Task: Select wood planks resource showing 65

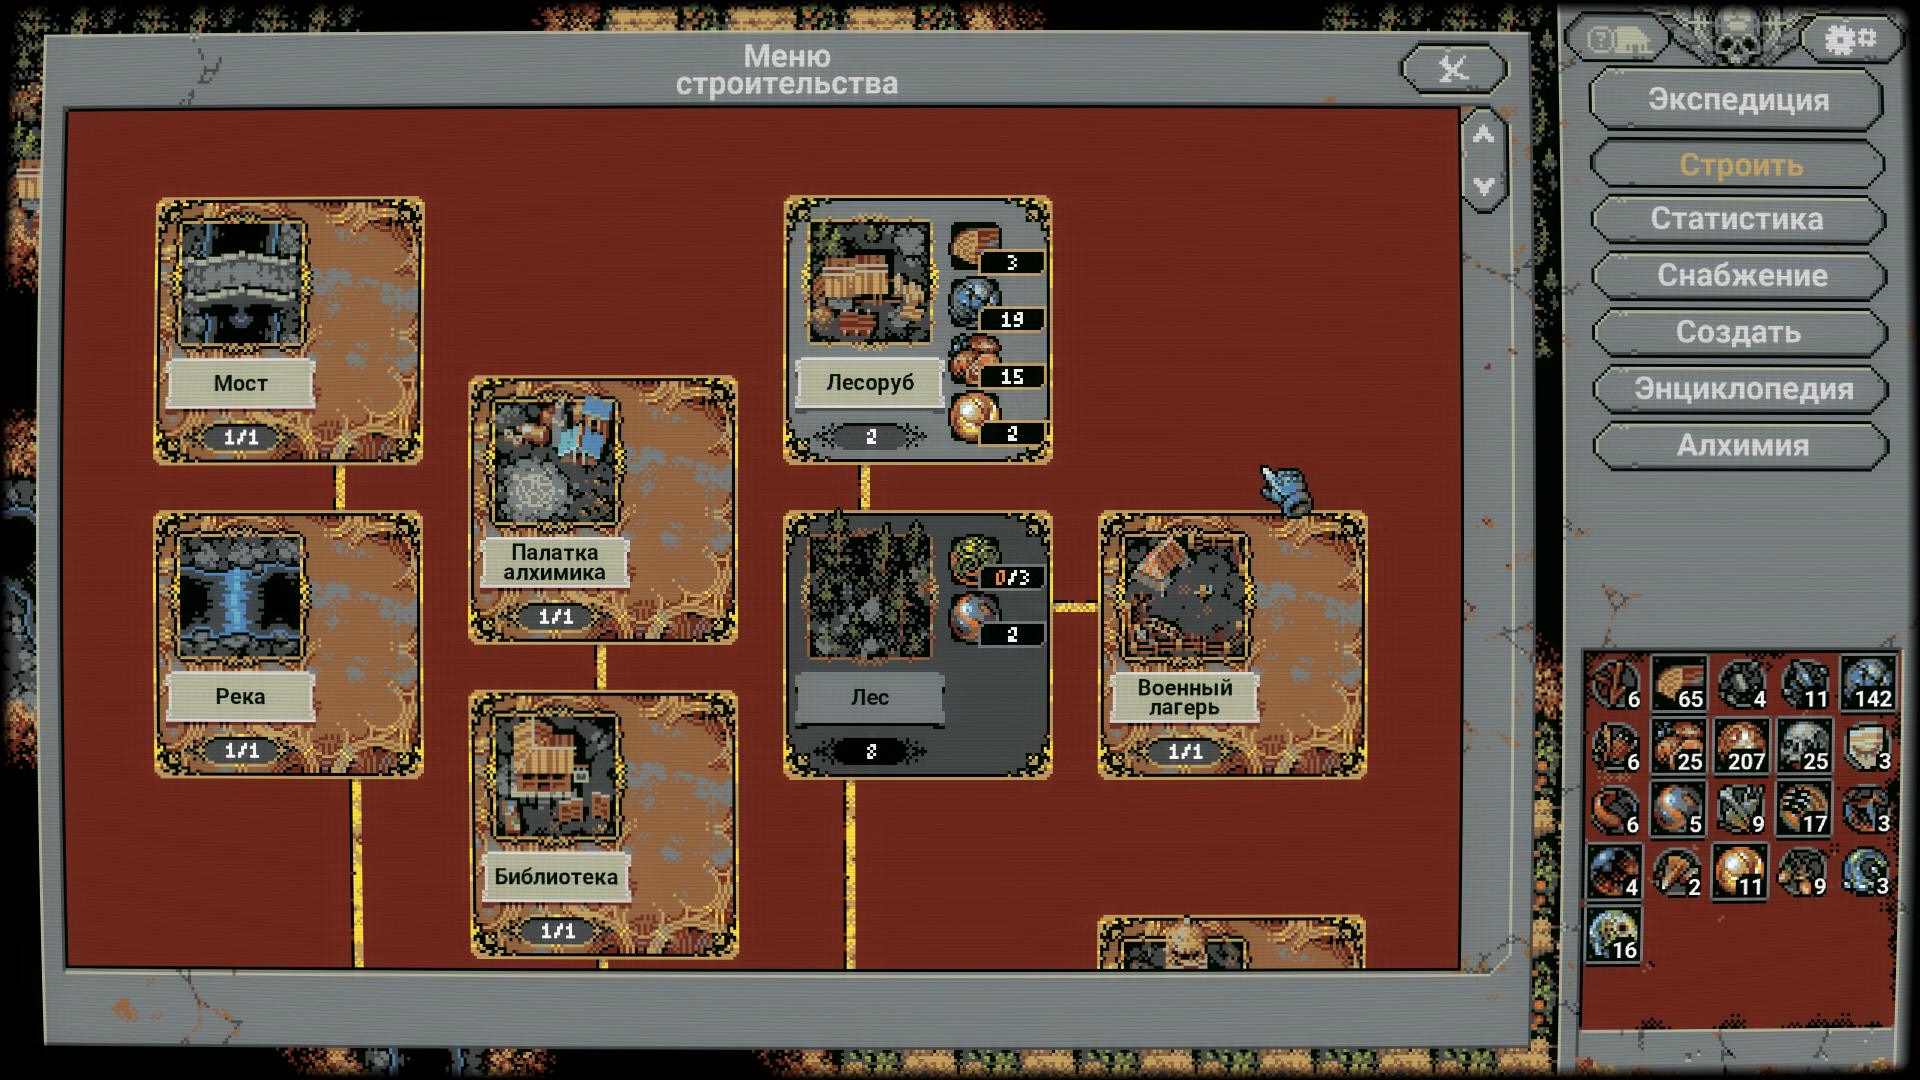Action: click(x=1678, y=683)
